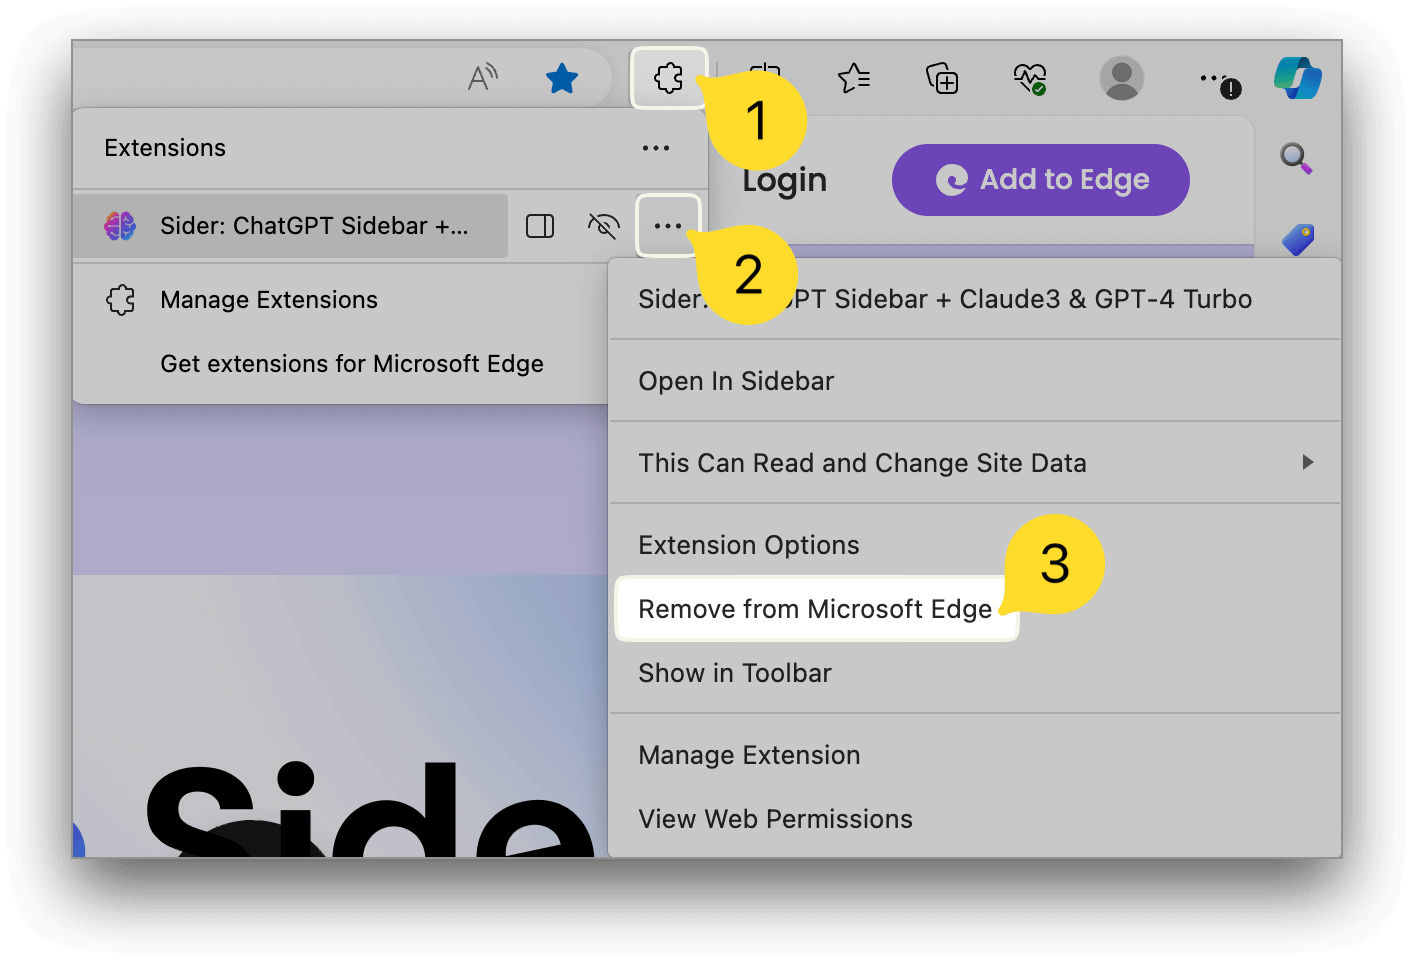The image size is (1412, 960).
Task: Click the Sider brain icon
Action: pos(120,226)
